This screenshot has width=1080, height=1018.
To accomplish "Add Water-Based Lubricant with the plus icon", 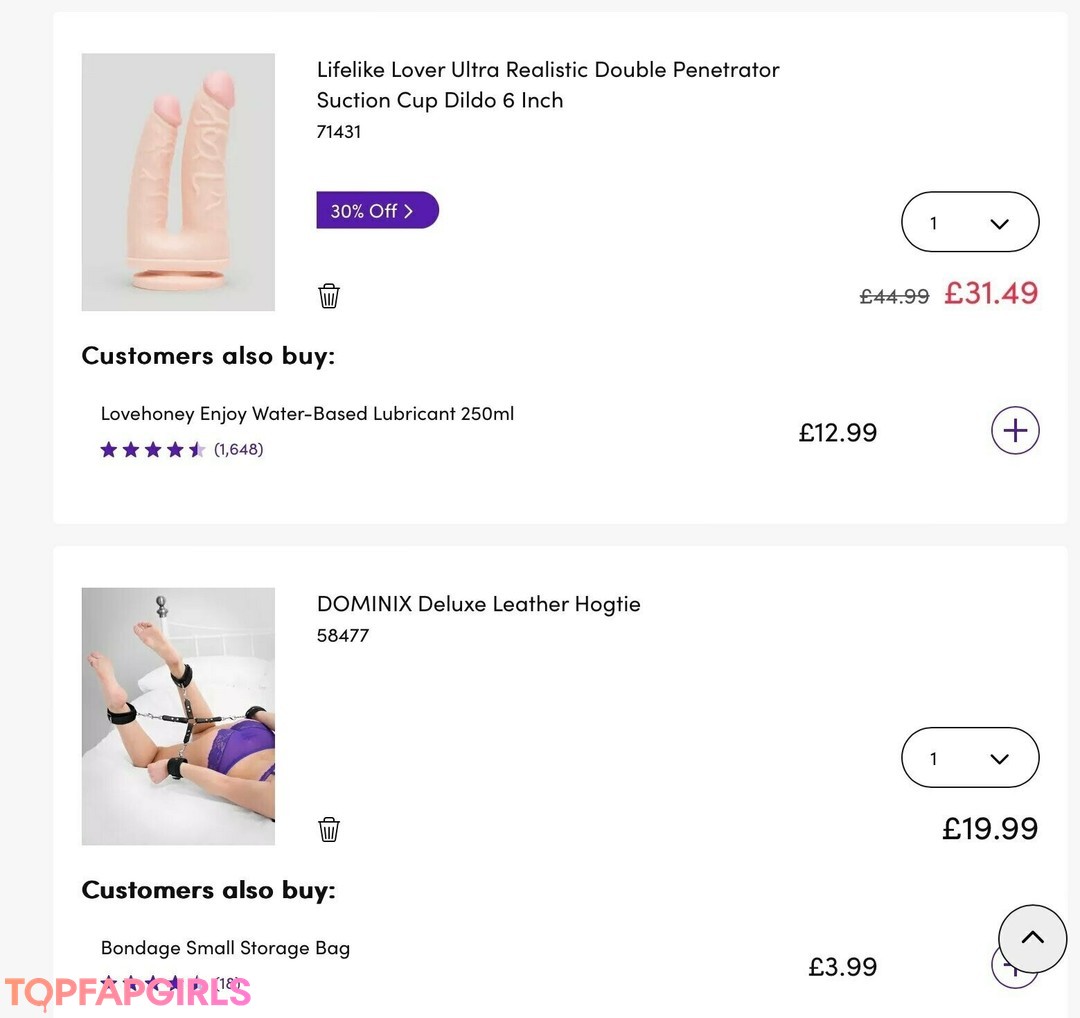I will [x=1015, y=431].
